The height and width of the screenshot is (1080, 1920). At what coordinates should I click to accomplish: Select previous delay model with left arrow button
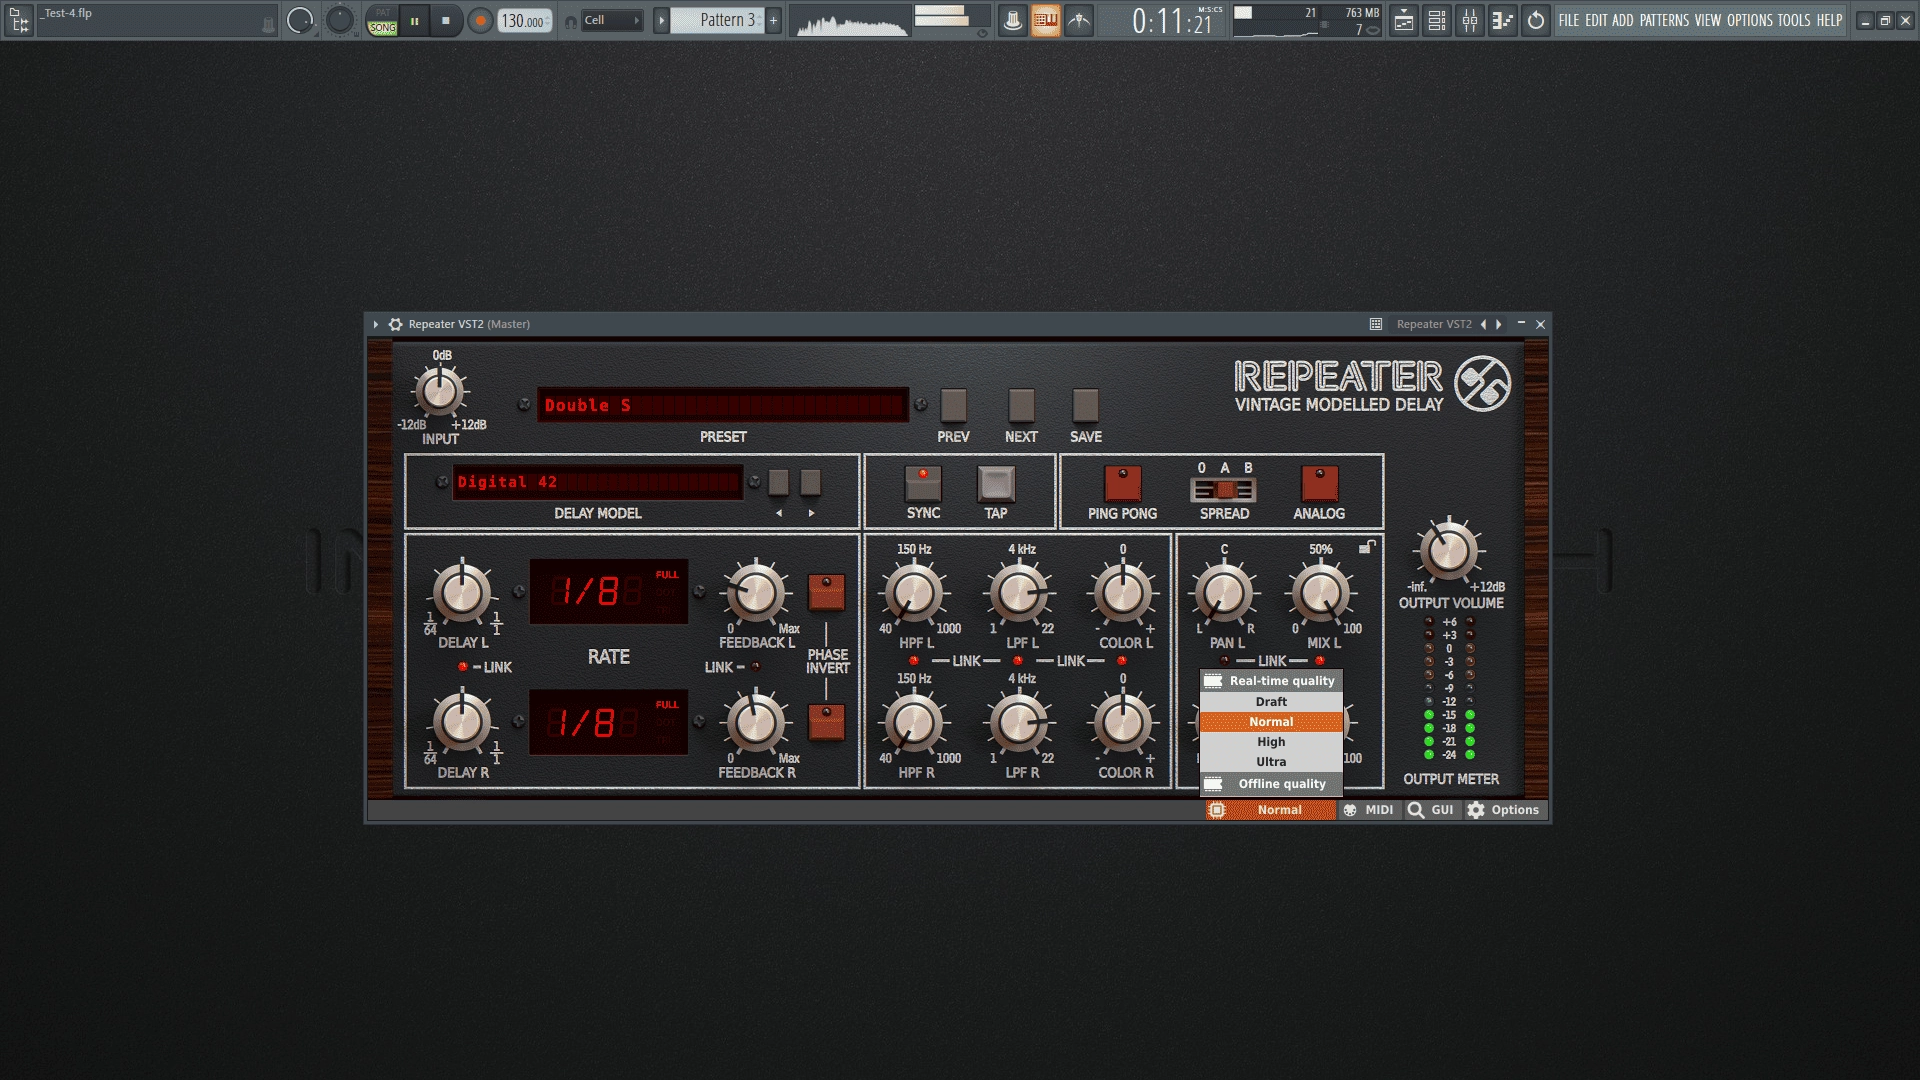[x=778, y=483]
